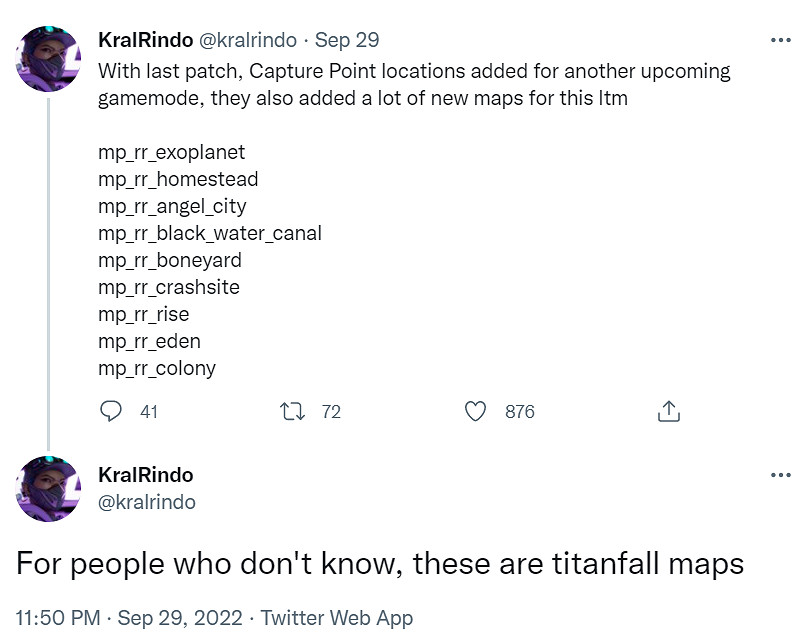Click @kralrindo handle next to Sep 29
This screenshot has height=634, width=809.
tap(250, 41)
